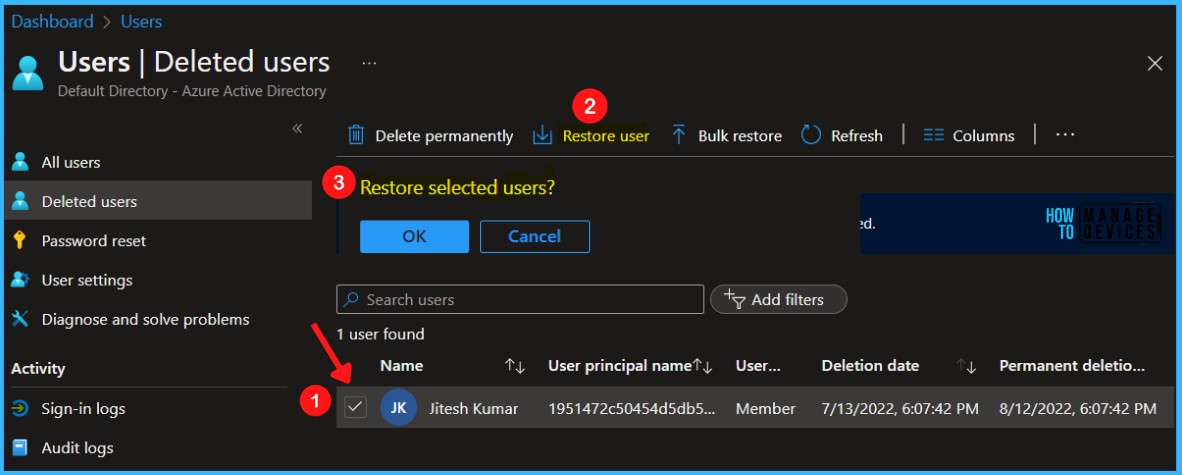Confirm restore with OK button
The height and width of the screenshot is (475, 1182).
[x=415, y=236]
